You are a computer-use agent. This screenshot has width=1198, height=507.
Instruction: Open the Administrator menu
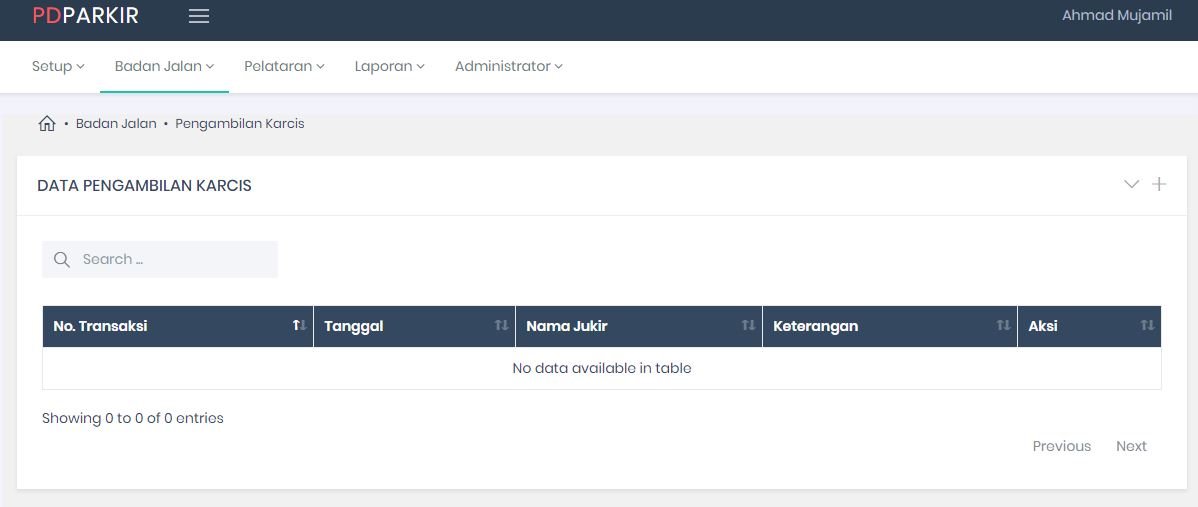(508, 66)
